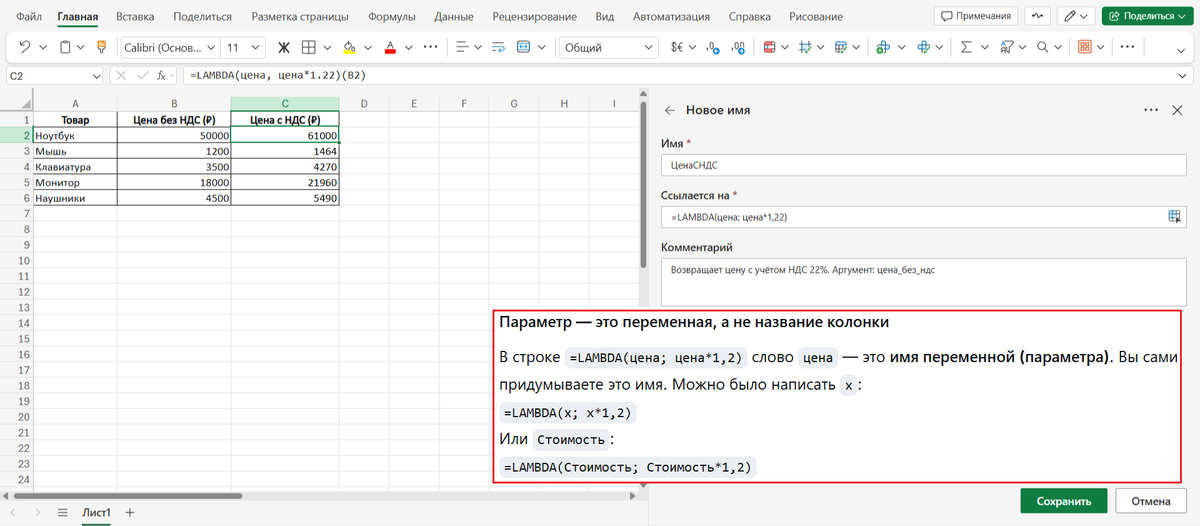Click the Conditional Formatting icon
This screenshot has height=526, width=1200.
pyautogui.click(x=769, y=47)
